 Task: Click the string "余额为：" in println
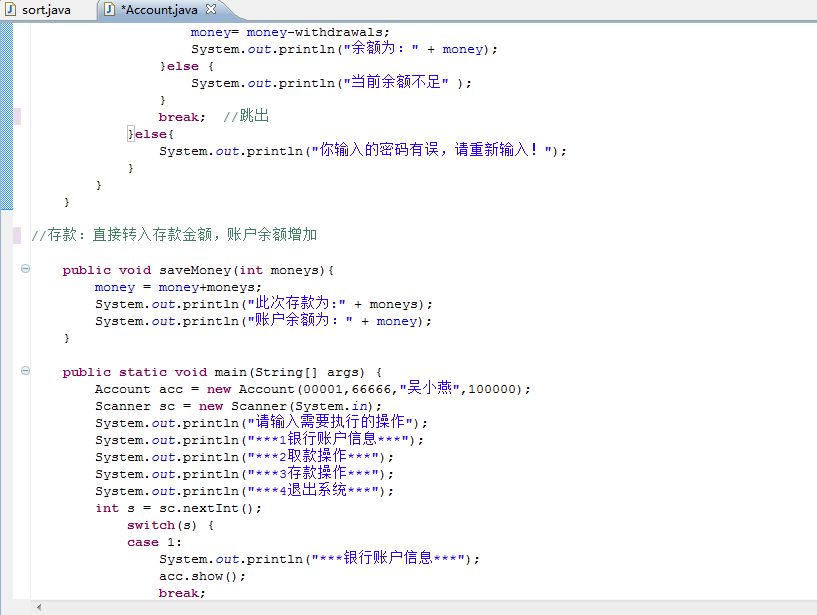pyautogui.click(x=381, y=48)
